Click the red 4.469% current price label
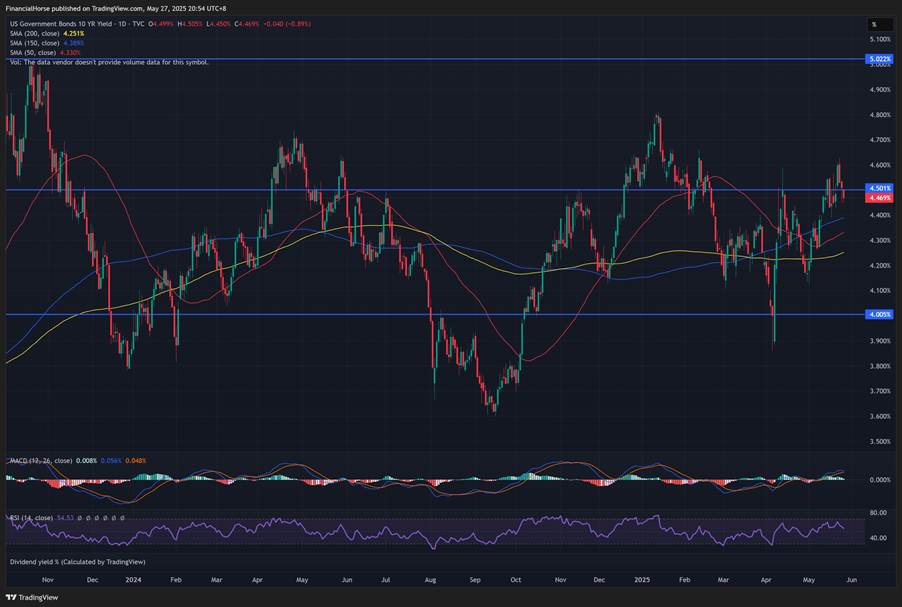 879,198
